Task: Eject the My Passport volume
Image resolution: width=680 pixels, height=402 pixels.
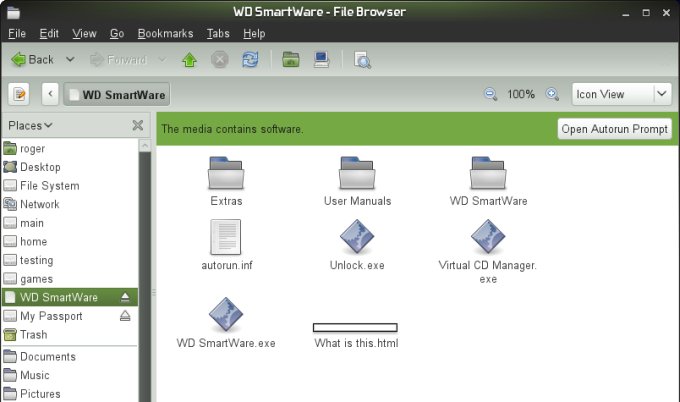Action: (x=125, y=316)
